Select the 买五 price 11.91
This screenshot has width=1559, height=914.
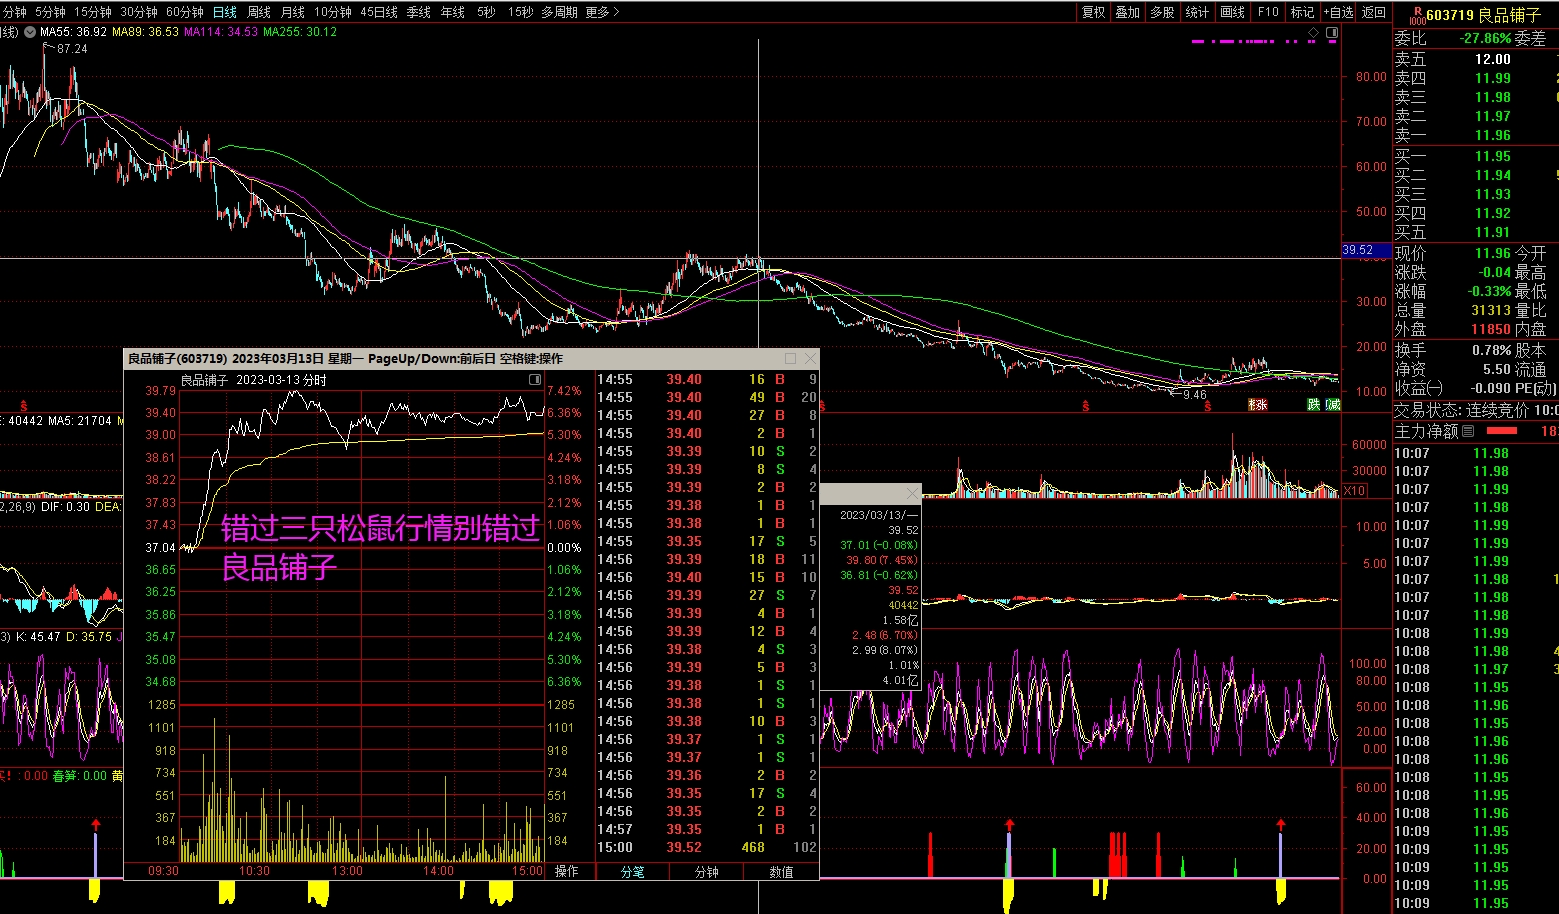tap(1492, 232)
